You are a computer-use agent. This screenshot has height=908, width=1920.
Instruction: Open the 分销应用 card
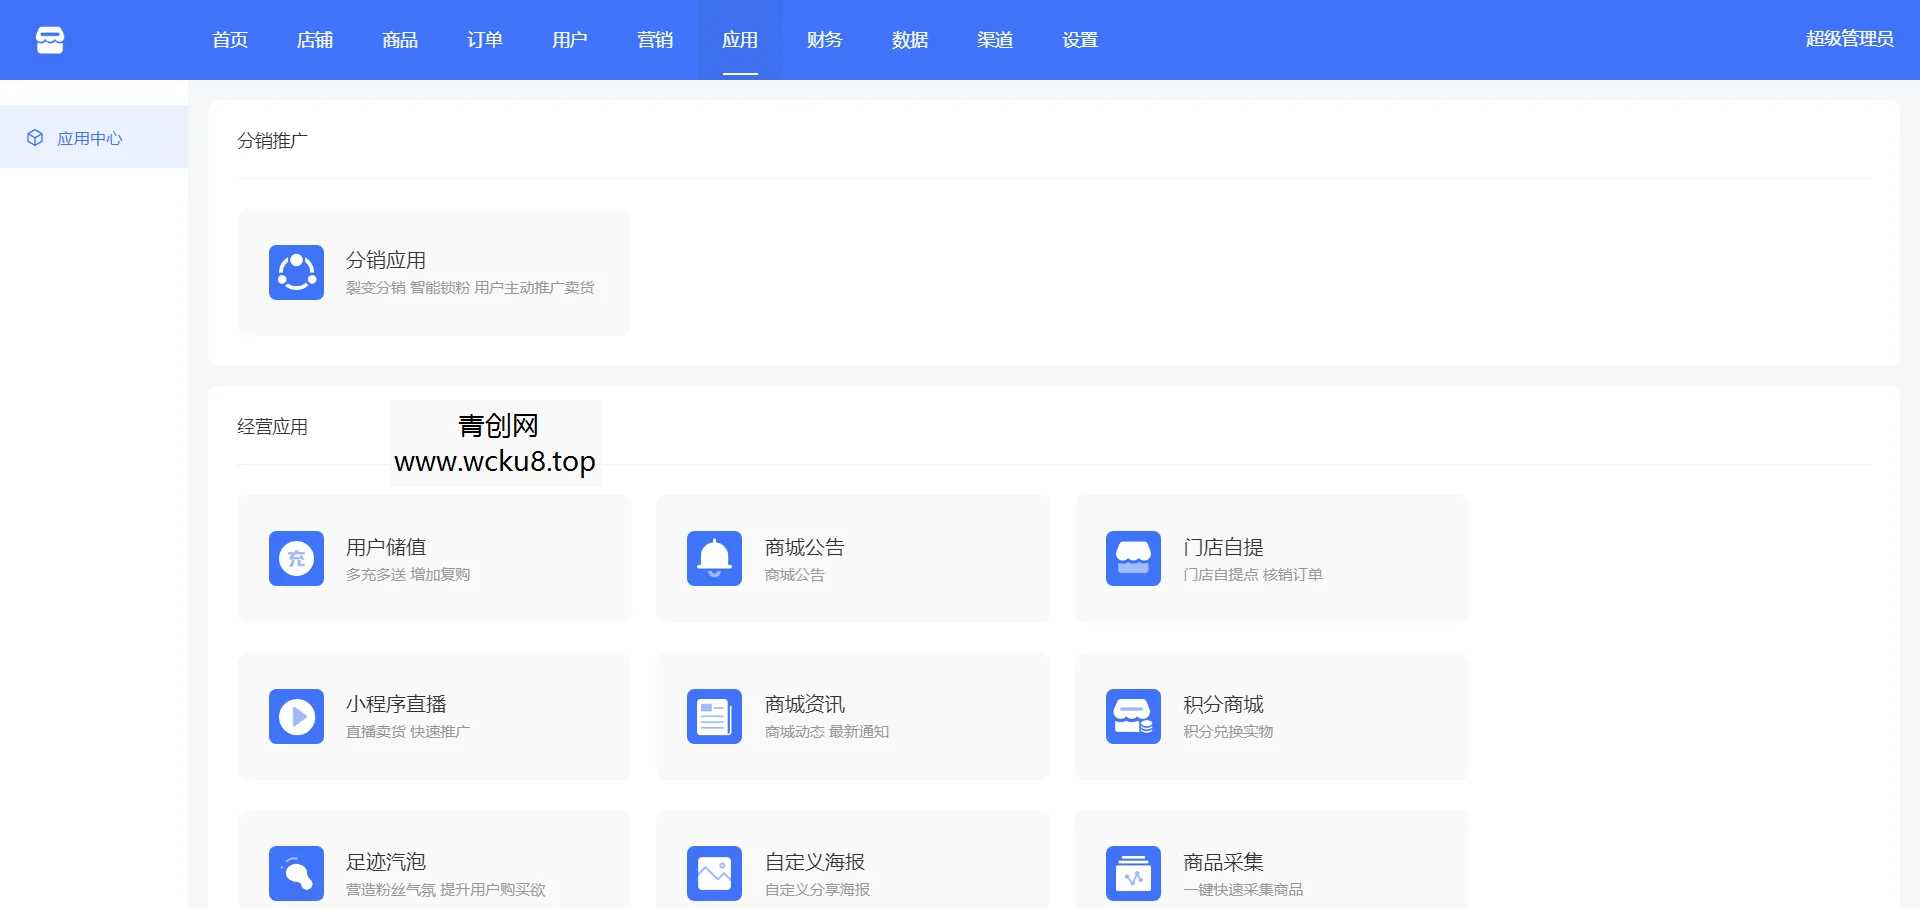(x=433, y=272)
